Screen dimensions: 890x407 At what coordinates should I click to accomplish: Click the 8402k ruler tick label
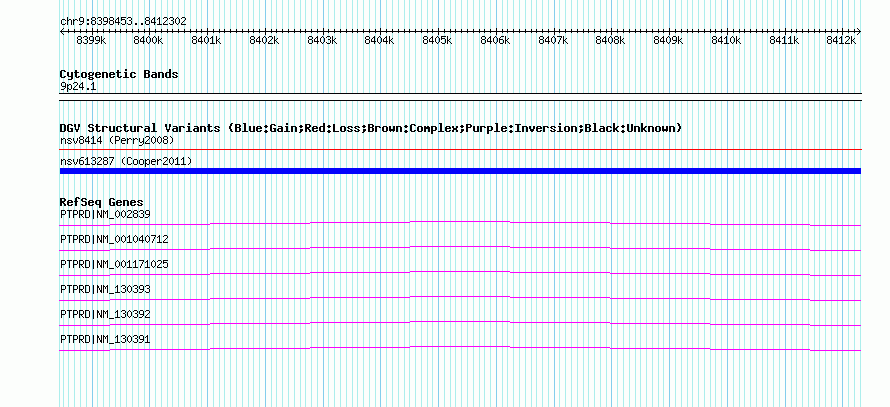pyautogui.click(x=264, y=40)
